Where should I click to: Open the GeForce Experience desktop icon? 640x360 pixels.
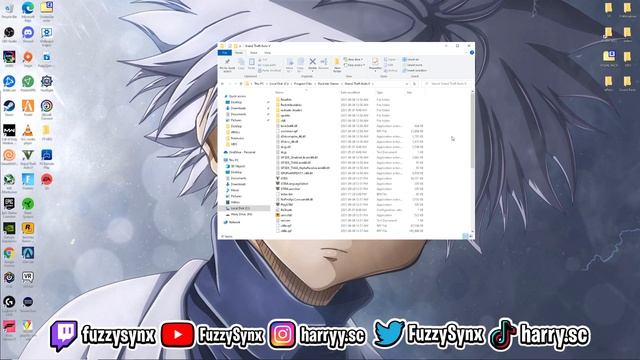(x=9, y=231)
